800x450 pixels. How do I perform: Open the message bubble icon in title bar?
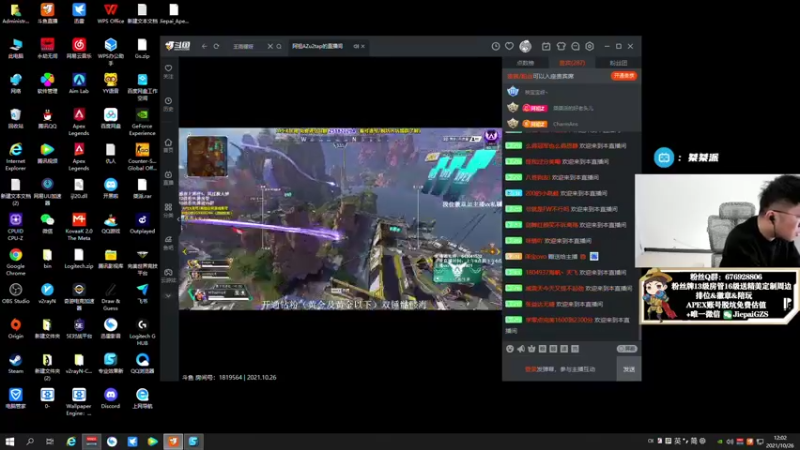pyautogui.click(x=575, y=46)
